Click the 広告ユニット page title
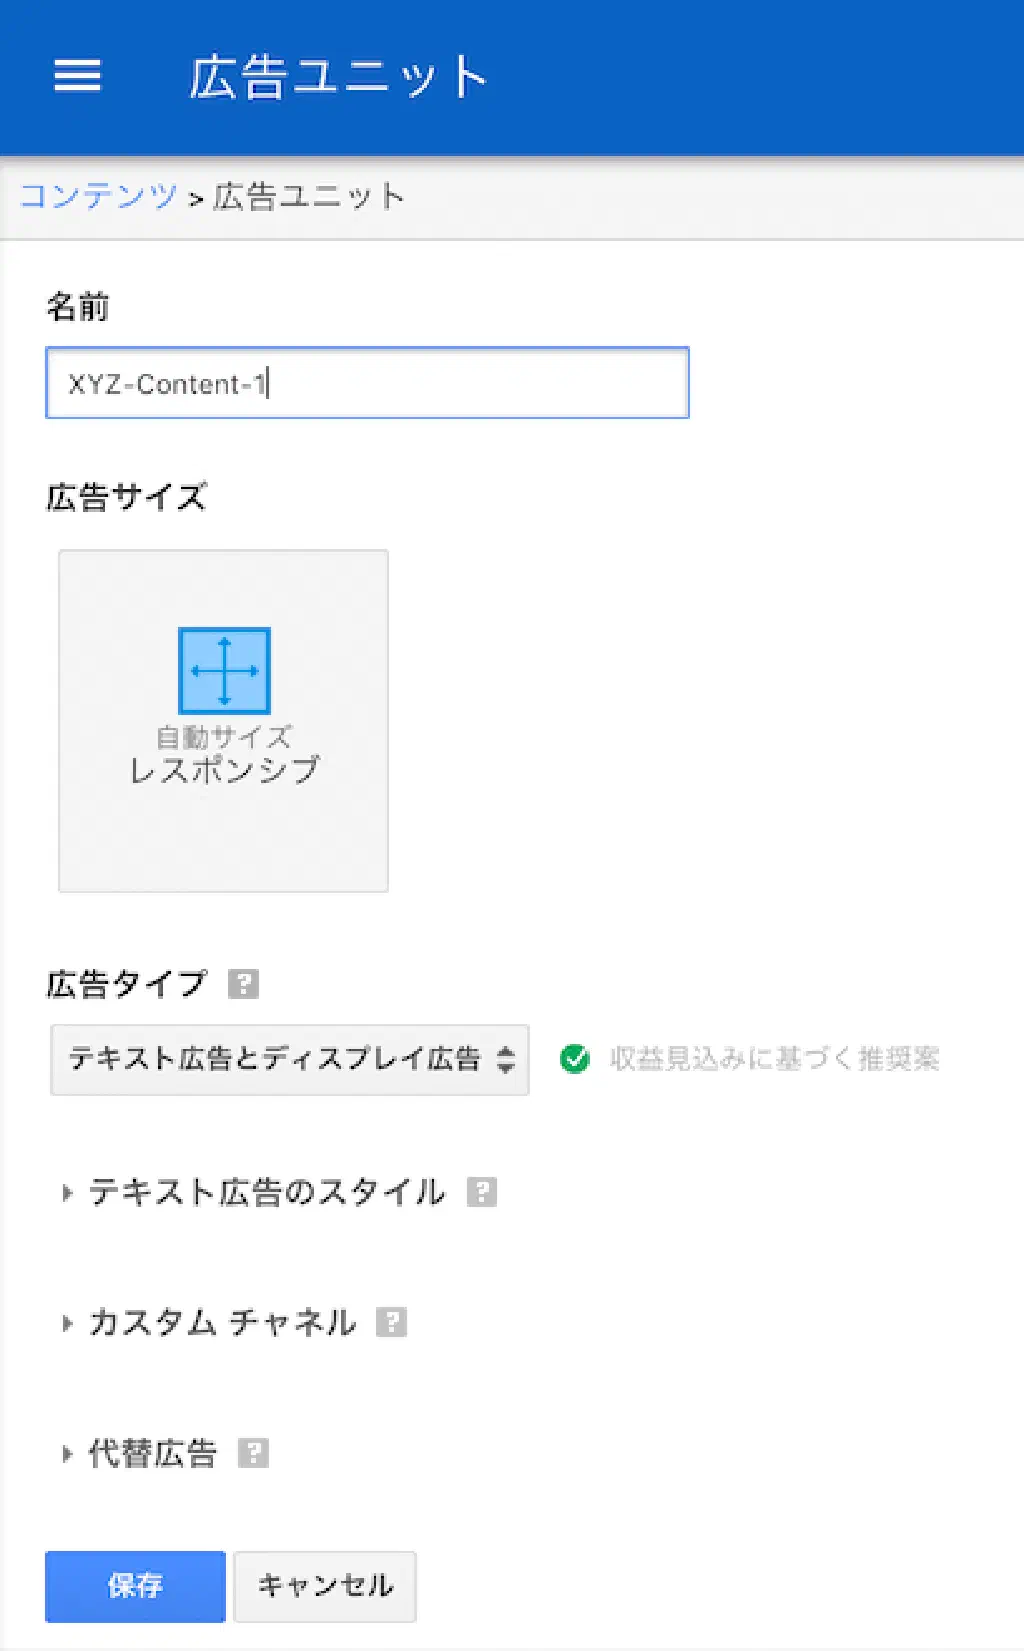Viewport: 1024px width, 1651px height. [x=338, y=78]
